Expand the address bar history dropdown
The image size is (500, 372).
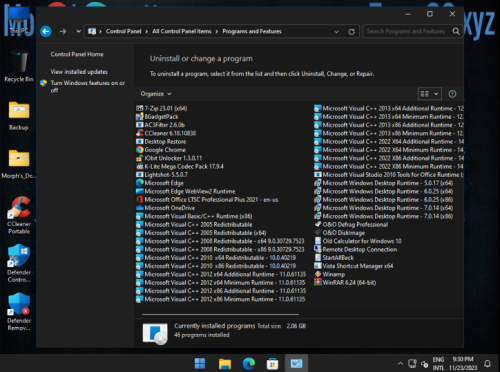pos(336,32)
